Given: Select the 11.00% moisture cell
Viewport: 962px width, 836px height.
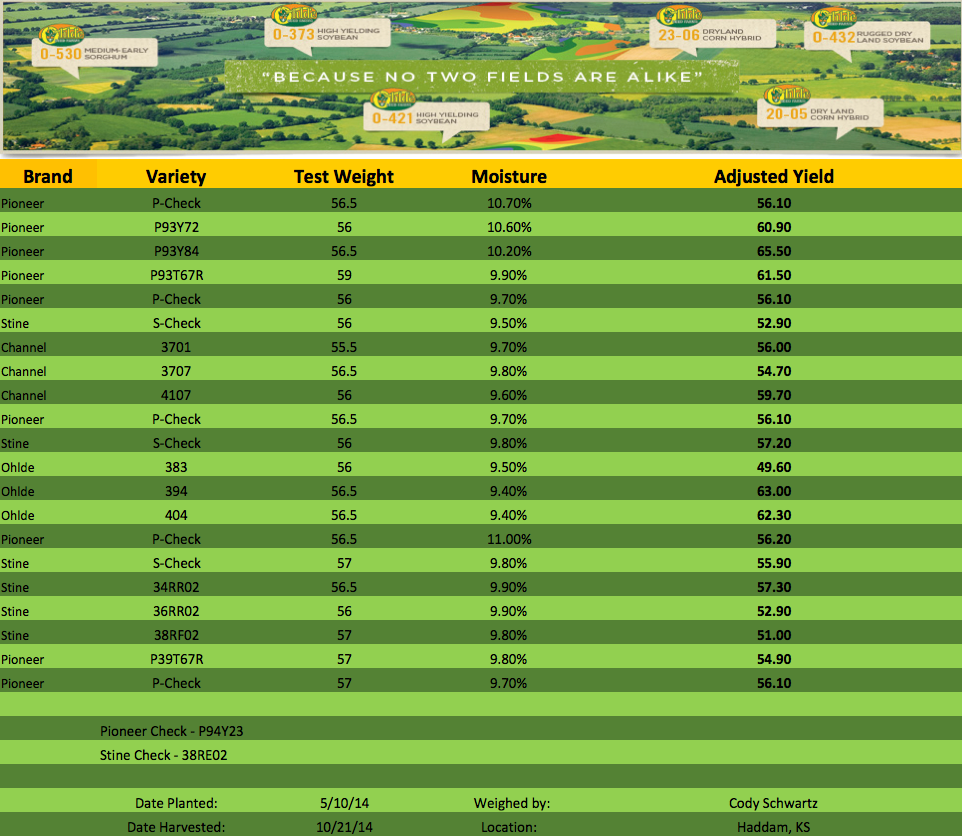Looking at the screenshot, I should point(509,539).
